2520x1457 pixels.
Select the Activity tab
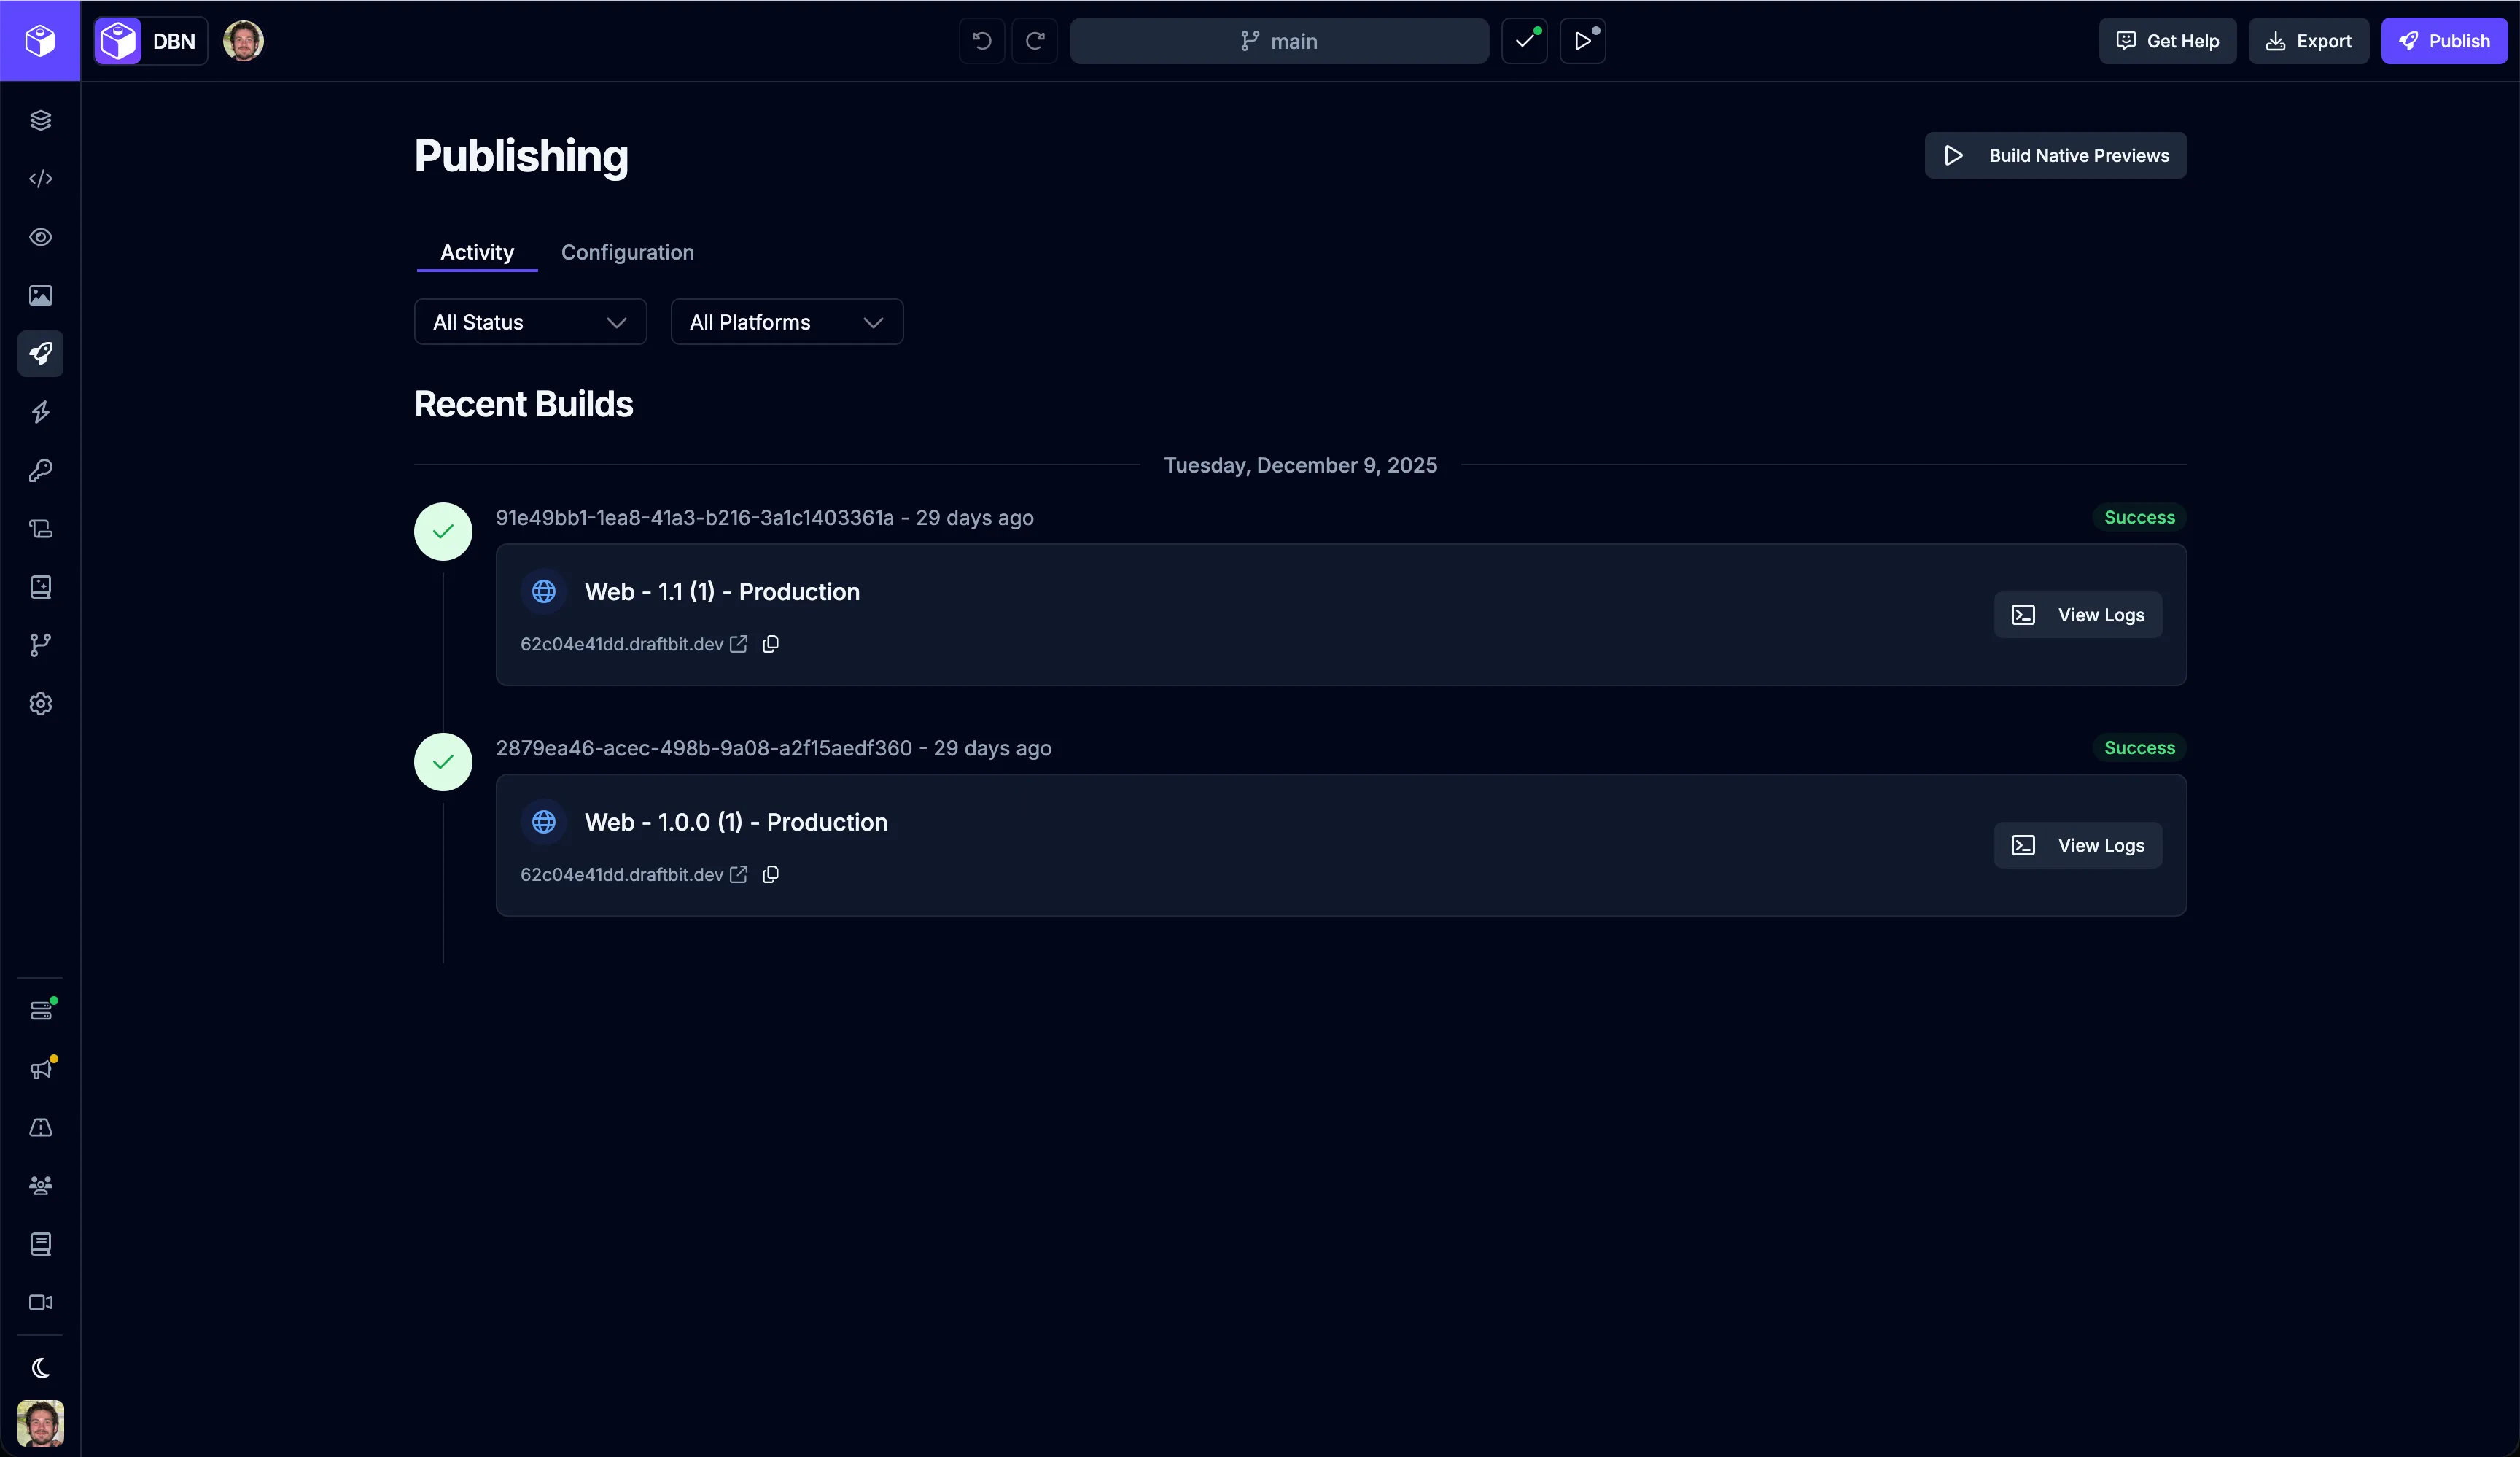click(476, 252)
